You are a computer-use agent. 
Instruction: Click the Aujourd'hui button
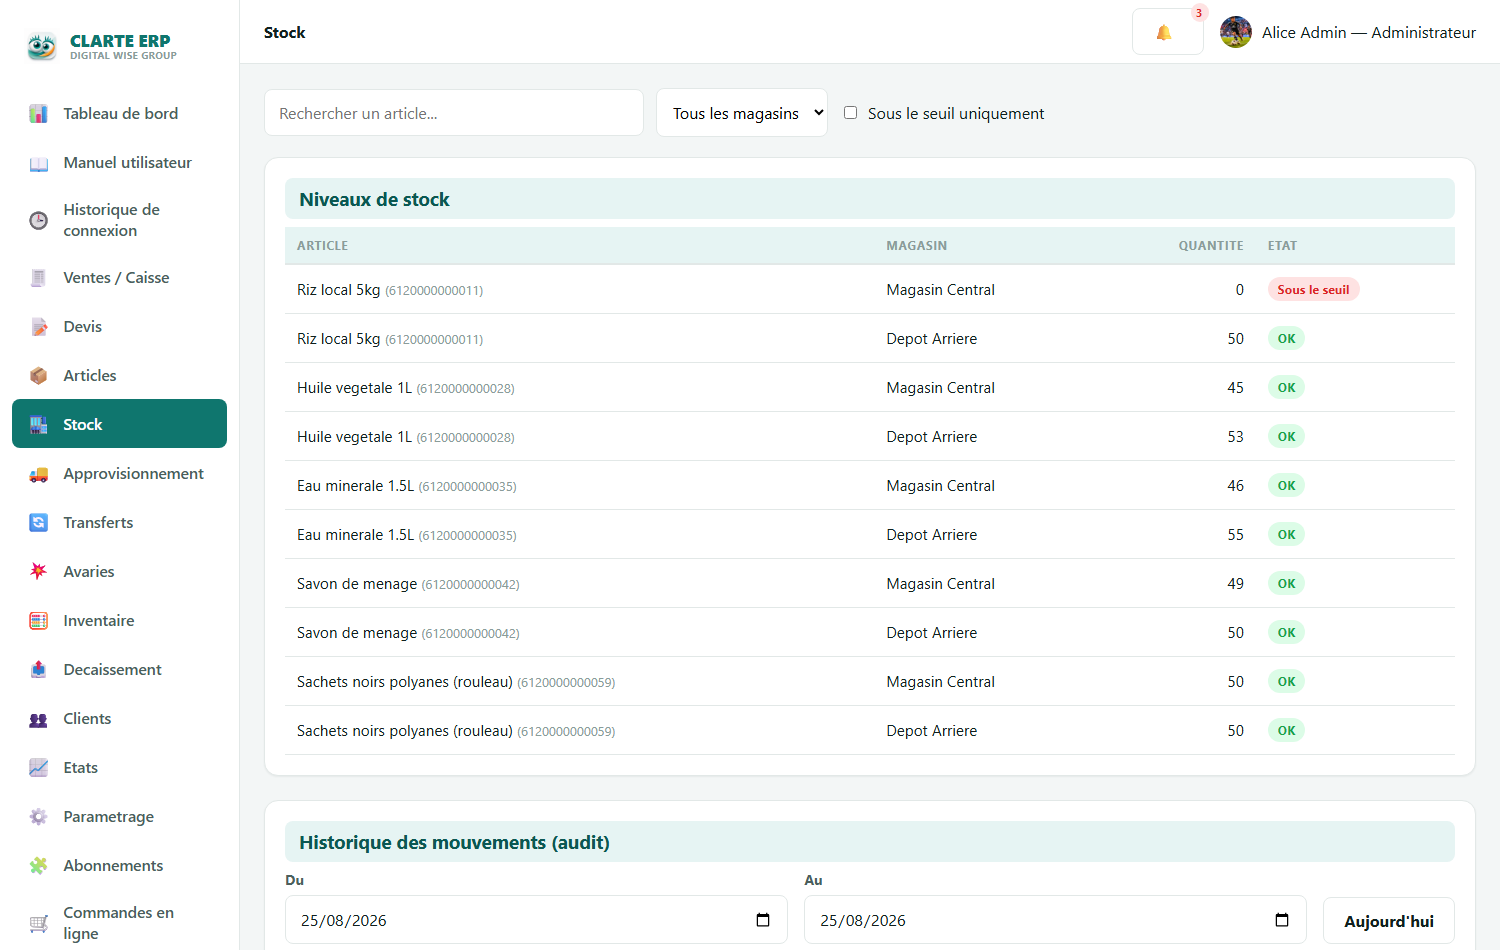[x=1389, y=921]
